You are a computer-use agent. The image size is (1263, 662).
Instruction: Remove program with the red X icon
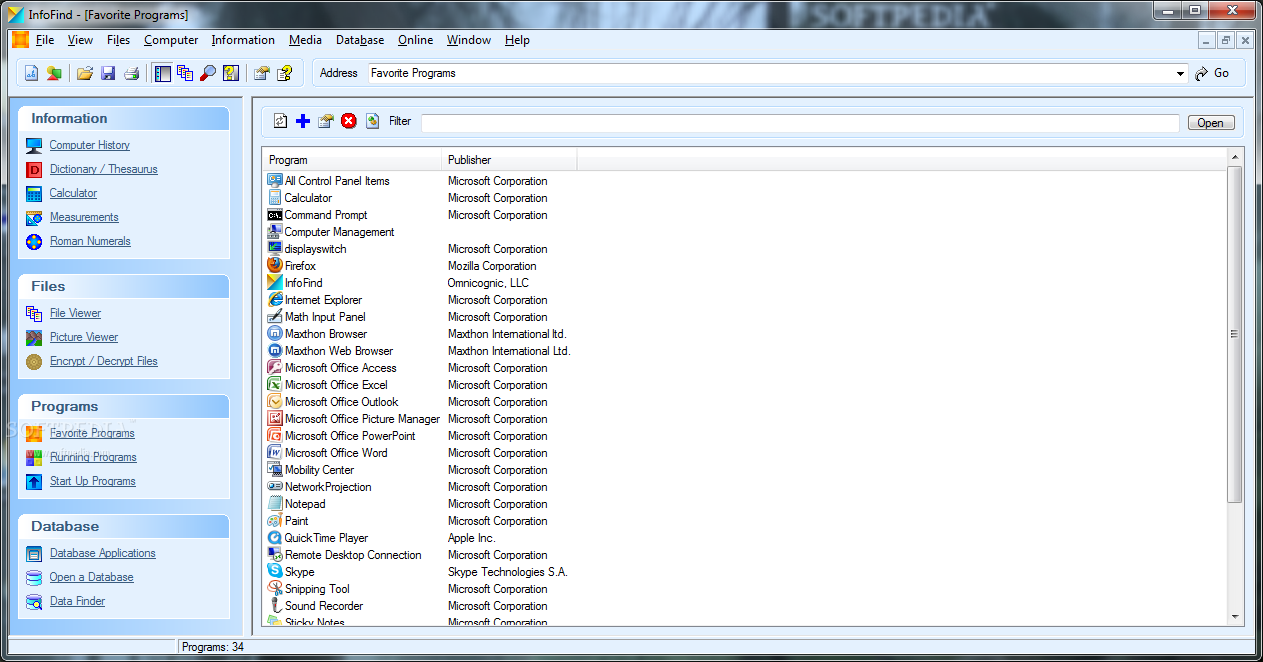349,121
